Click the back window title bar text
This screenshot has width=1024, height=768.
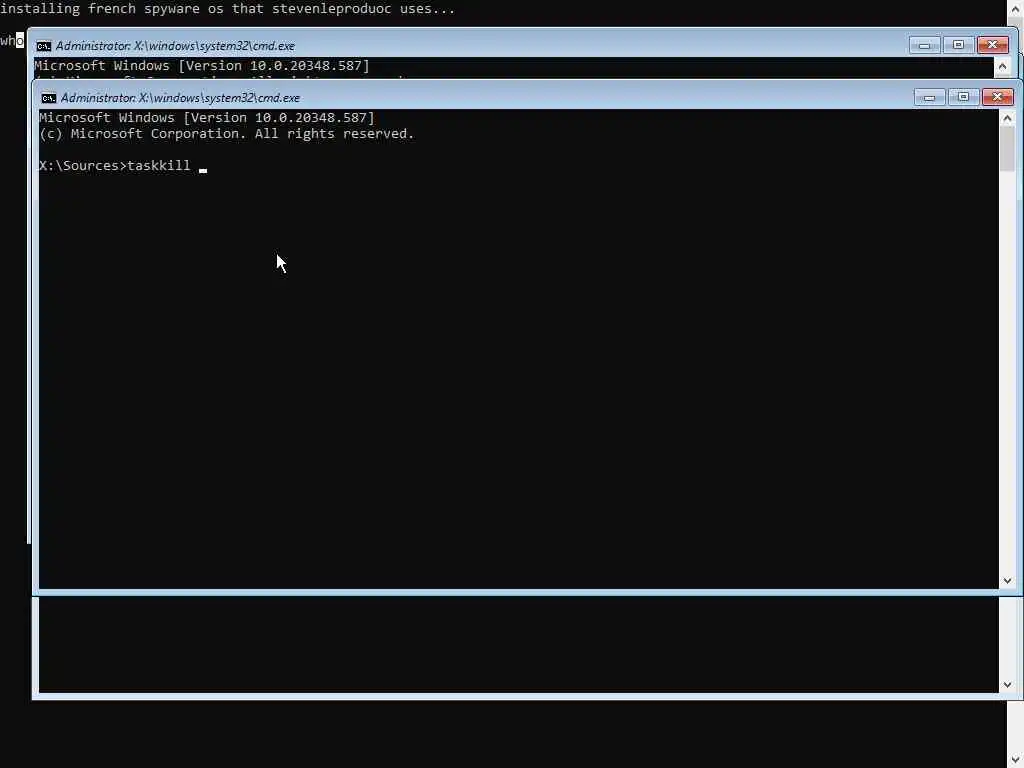[x=175, y=46]
